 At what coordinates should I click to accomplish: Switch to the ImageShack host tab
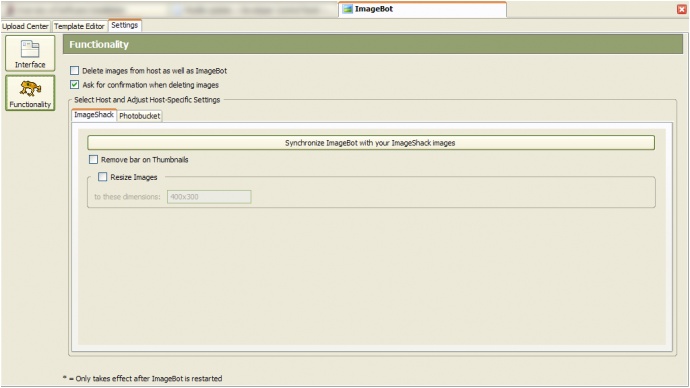[94, 115]
